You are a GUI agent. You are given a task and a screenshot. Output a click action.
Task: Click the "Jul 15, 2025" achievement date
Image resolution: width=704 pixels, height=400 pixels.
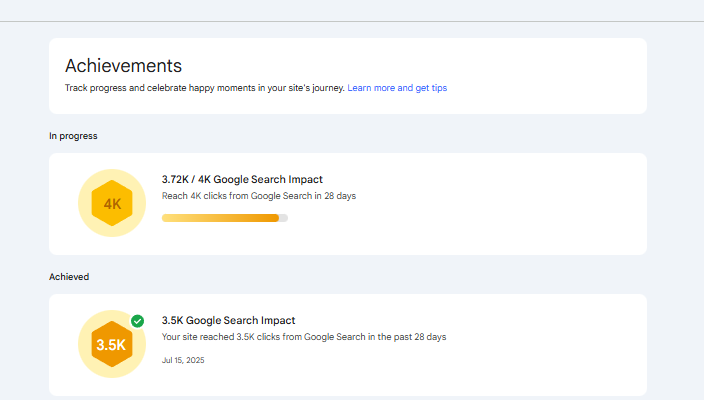tap(181, 360)
